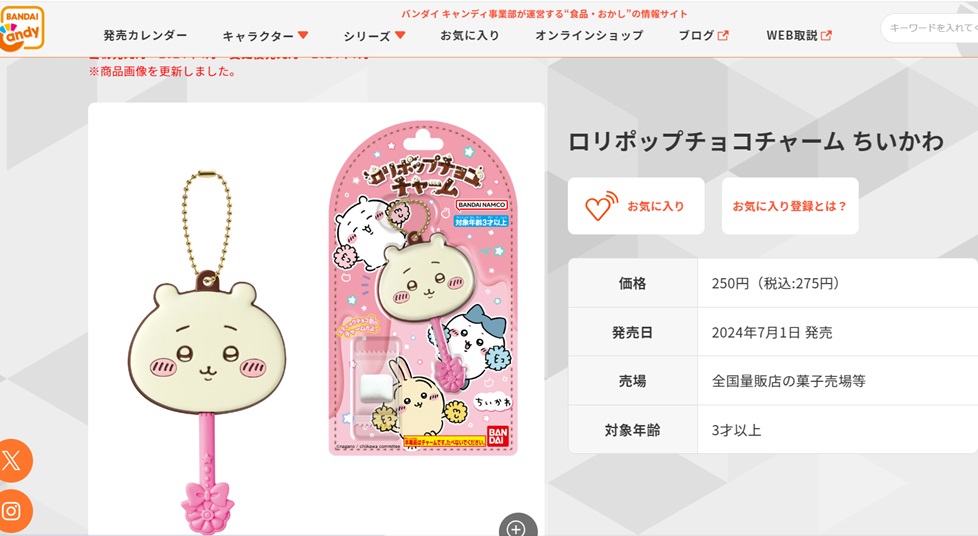
Task: Zoom product image with plus icon
Action: tap(518, 527)
